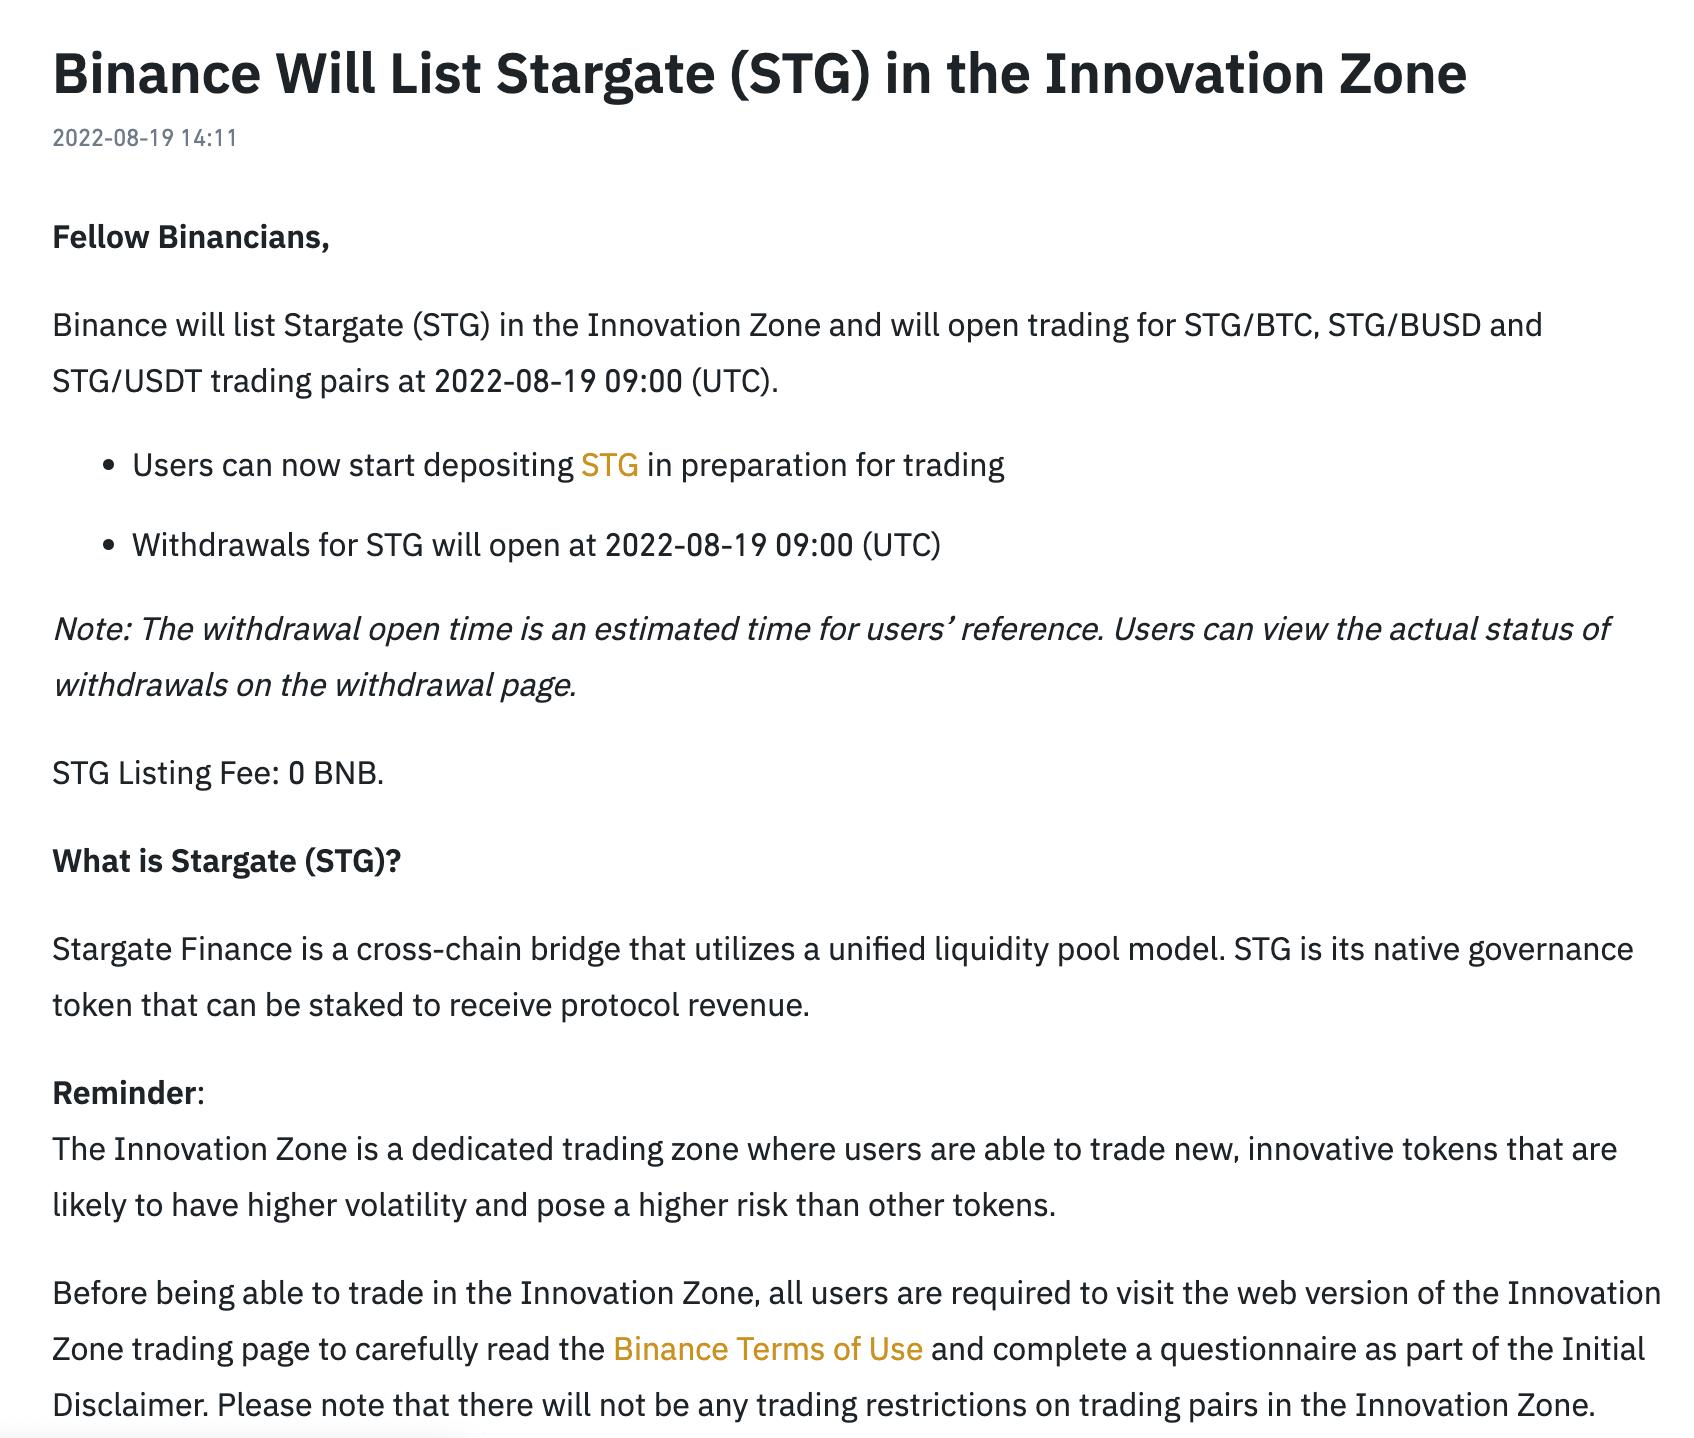Click the STG/BTC pair text

(1247, 326)
